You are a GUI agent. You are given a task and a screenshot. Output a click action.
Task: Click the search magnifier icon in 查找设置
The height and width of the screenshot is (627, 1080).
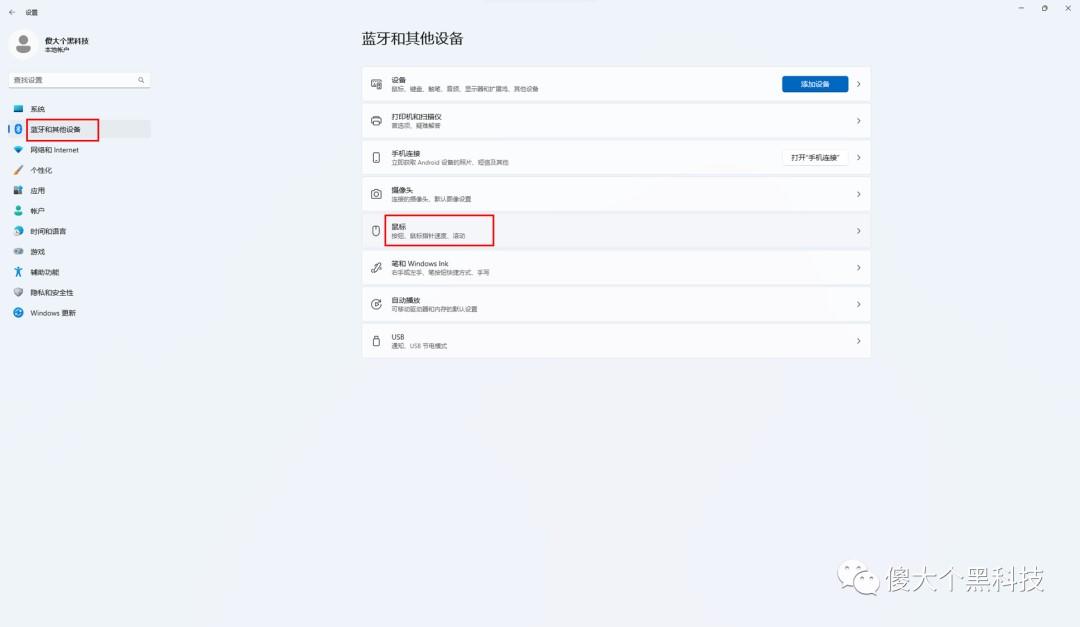coord(141,80)
